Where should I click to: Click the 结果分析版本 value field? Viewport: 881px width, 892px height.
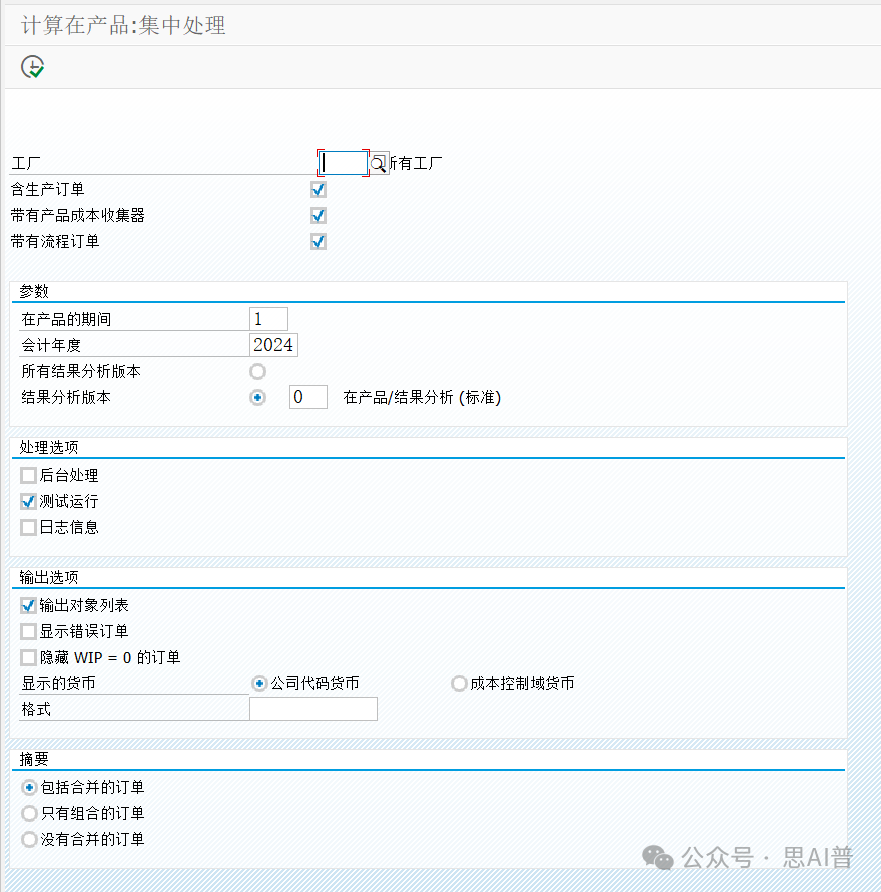pyautogui.click(x=308, y=397)
